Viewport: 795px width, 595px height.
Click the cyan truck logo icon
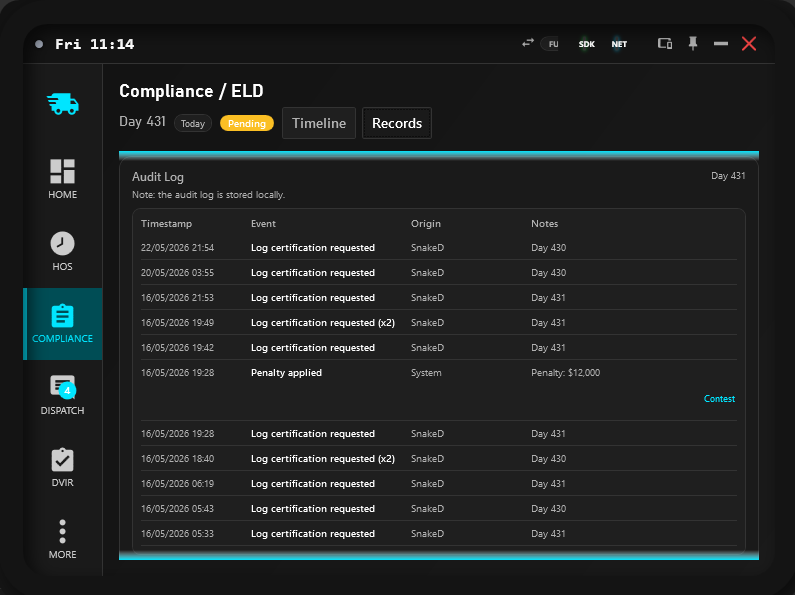tap(63, 104)
